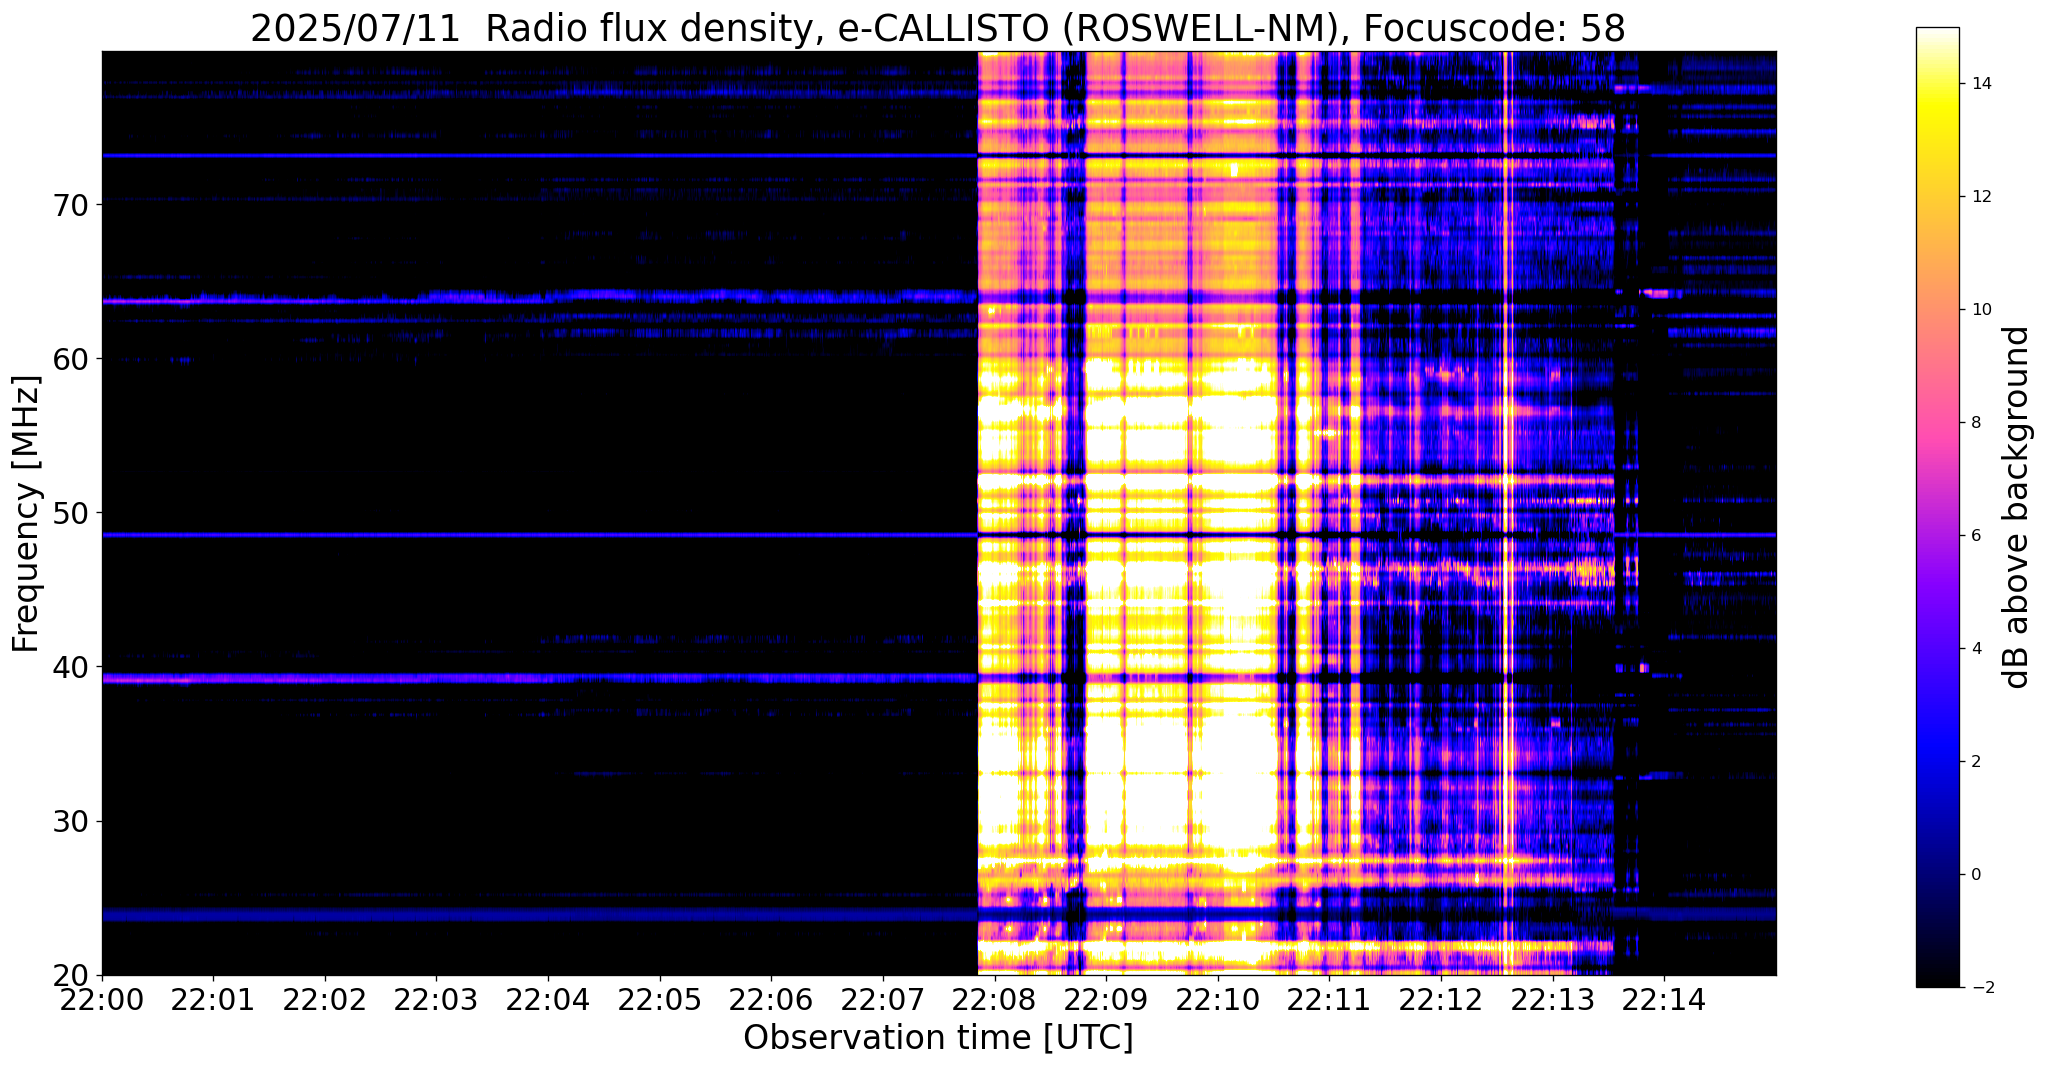Click the colorbar tick label 10
The width and height of the screenshot is (2047, 1067).
(1979, 309)
